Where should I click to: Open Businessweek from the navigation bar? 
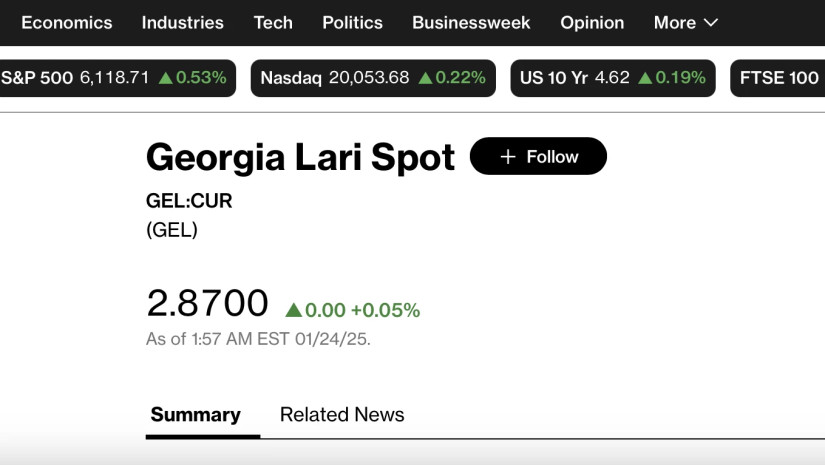point(471,22)
